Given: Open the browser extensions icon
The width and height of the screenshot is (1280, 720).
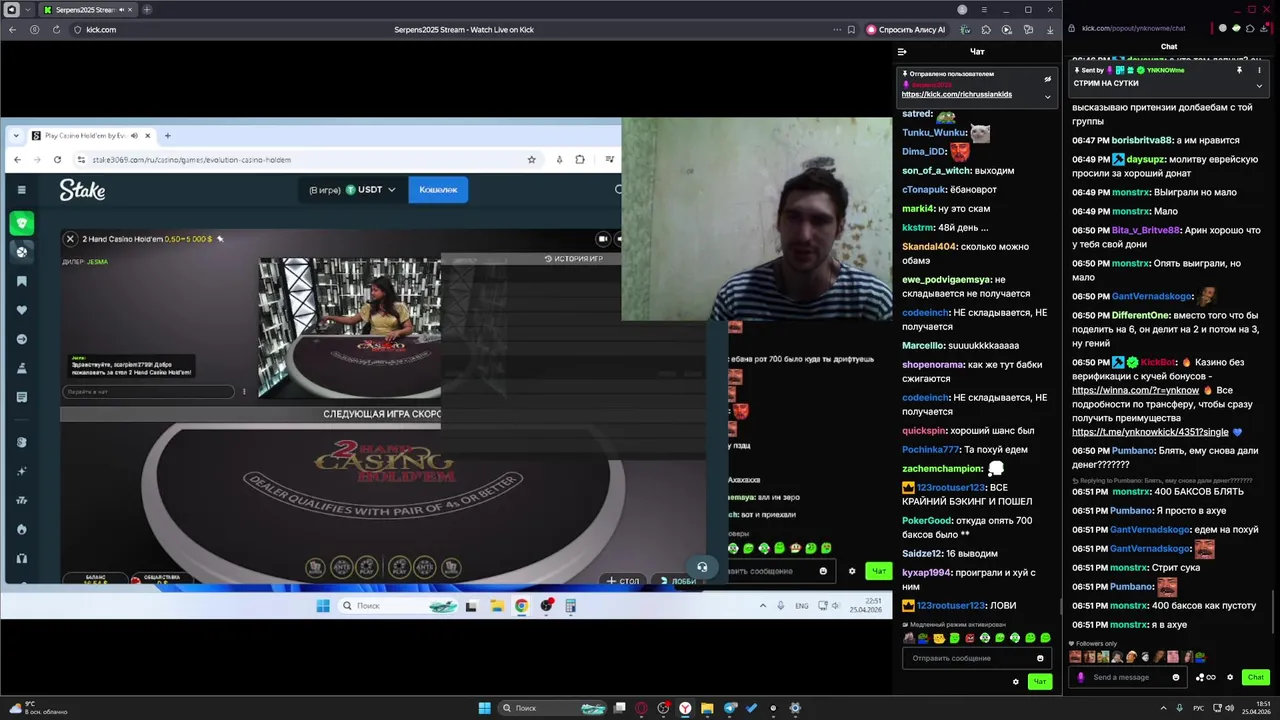Looking at the screenshot, I should [x=986, y=30].
